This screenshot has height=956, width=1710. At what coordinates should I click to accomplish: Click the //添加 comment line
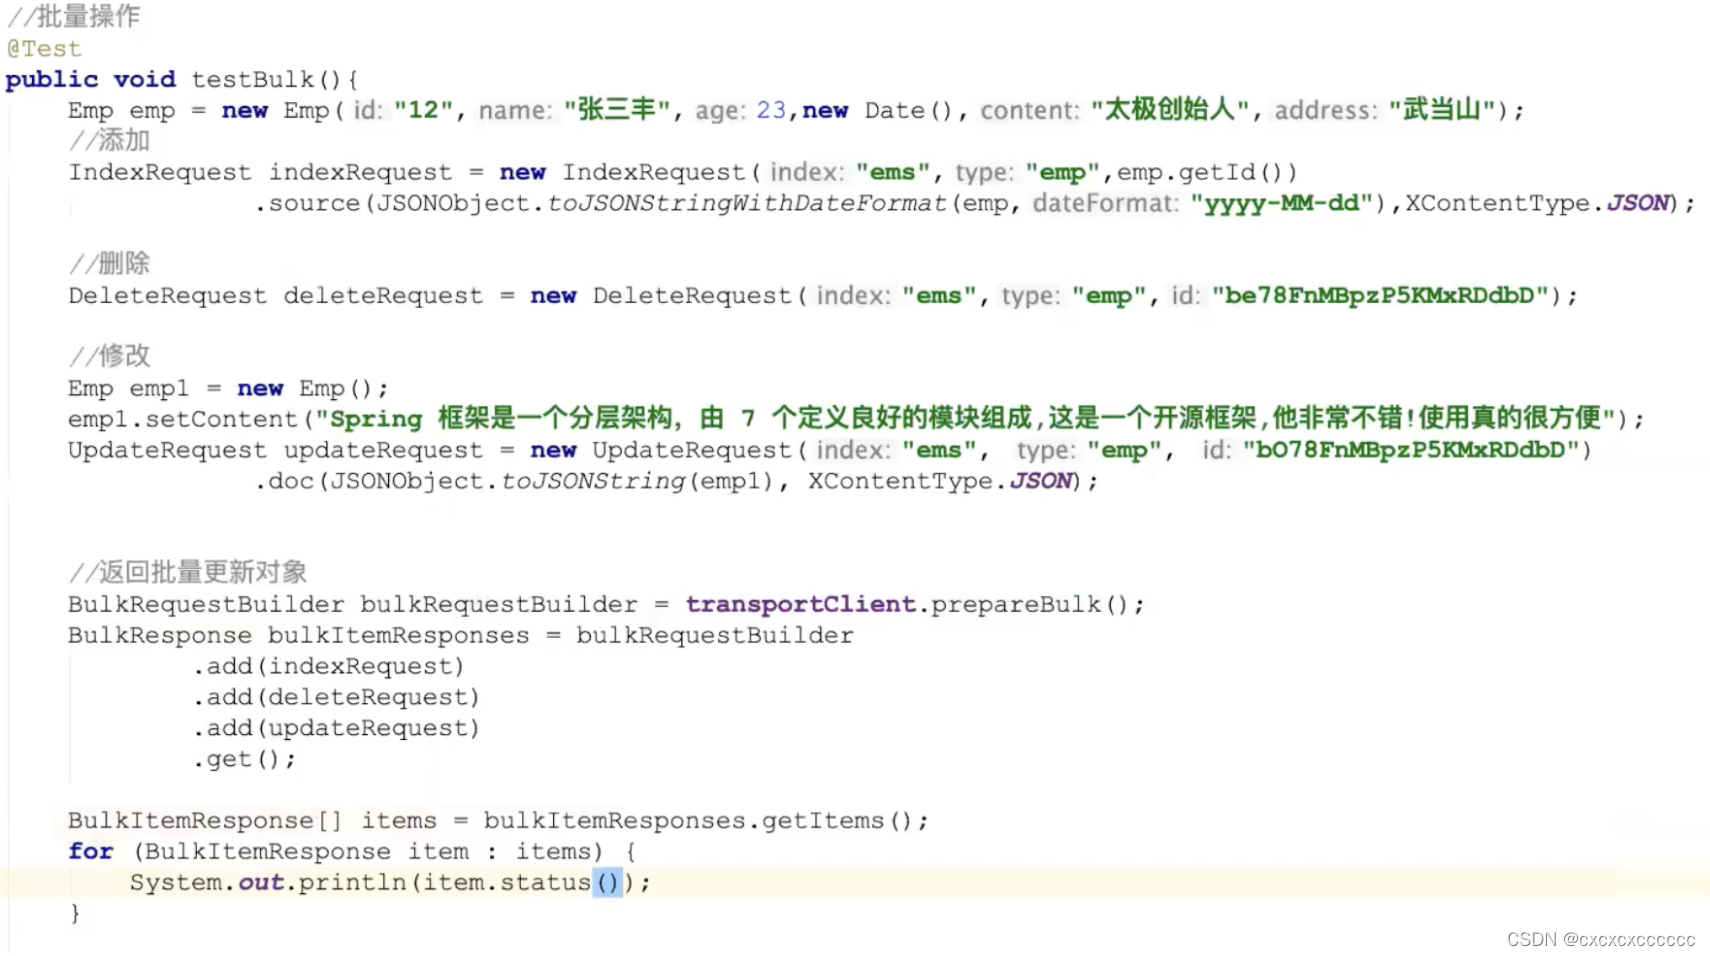point(109,141)
